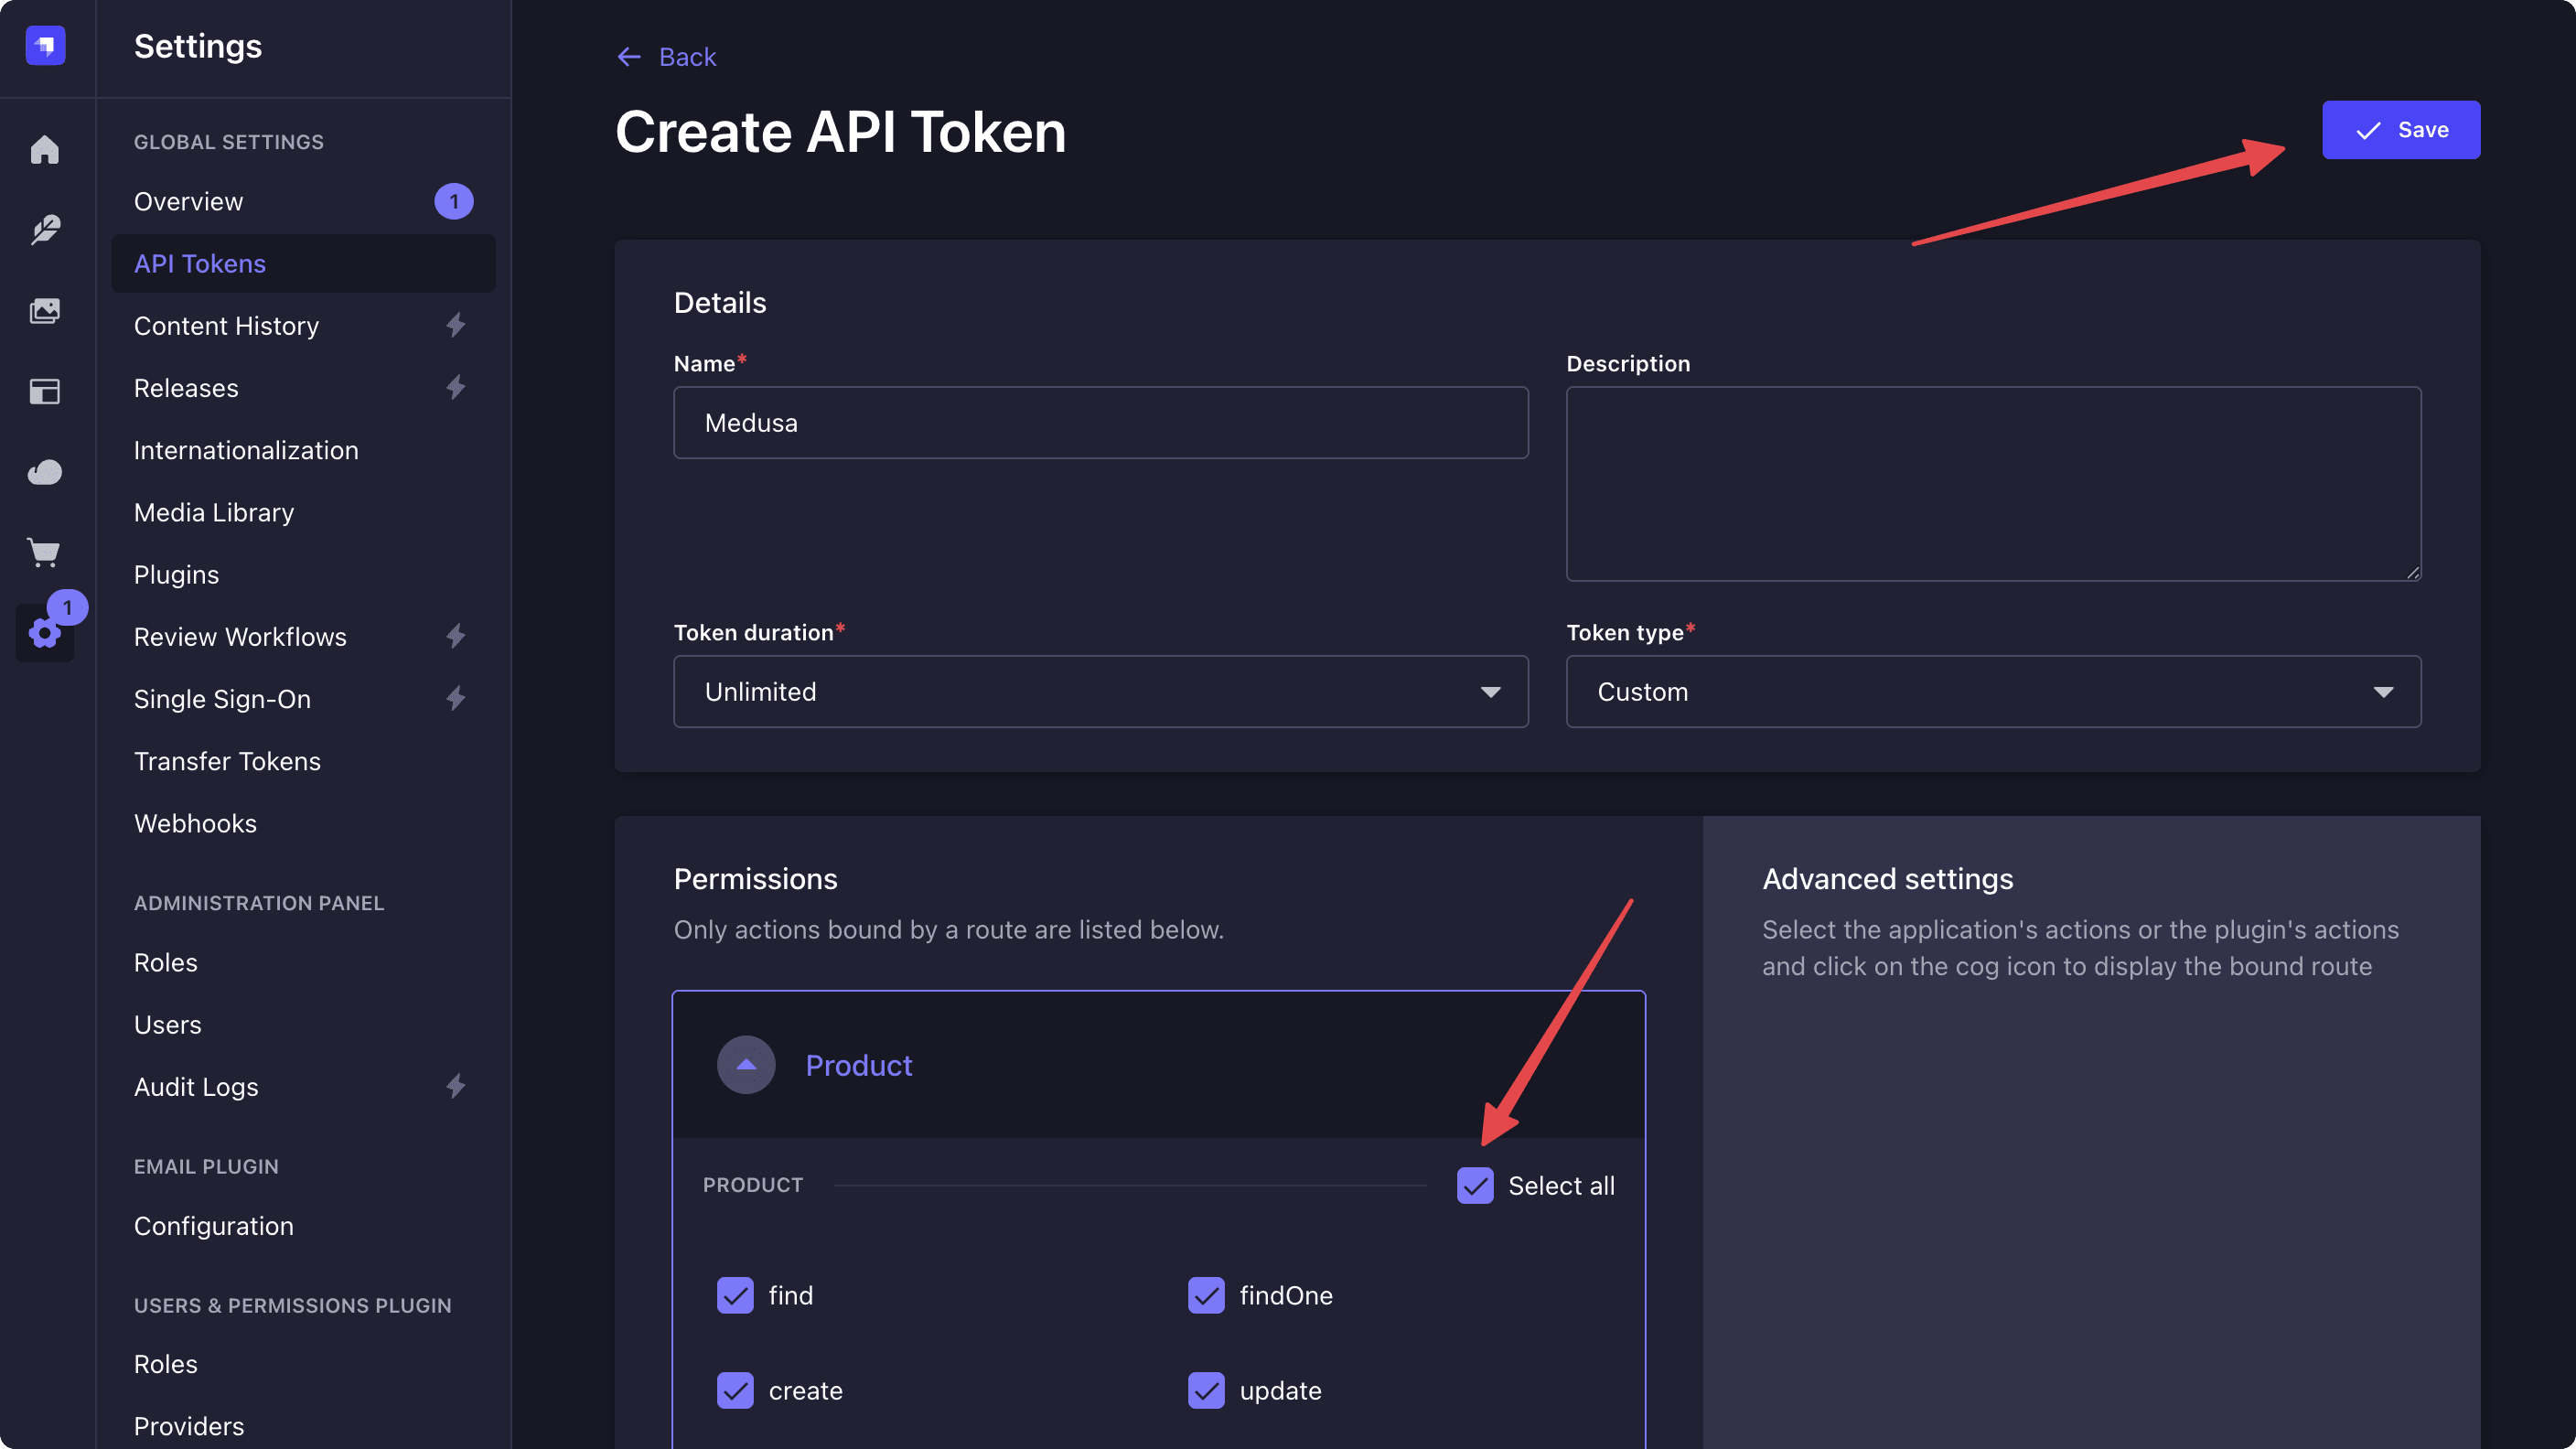Click the Strapi logo in the top corner

[45, 45]
